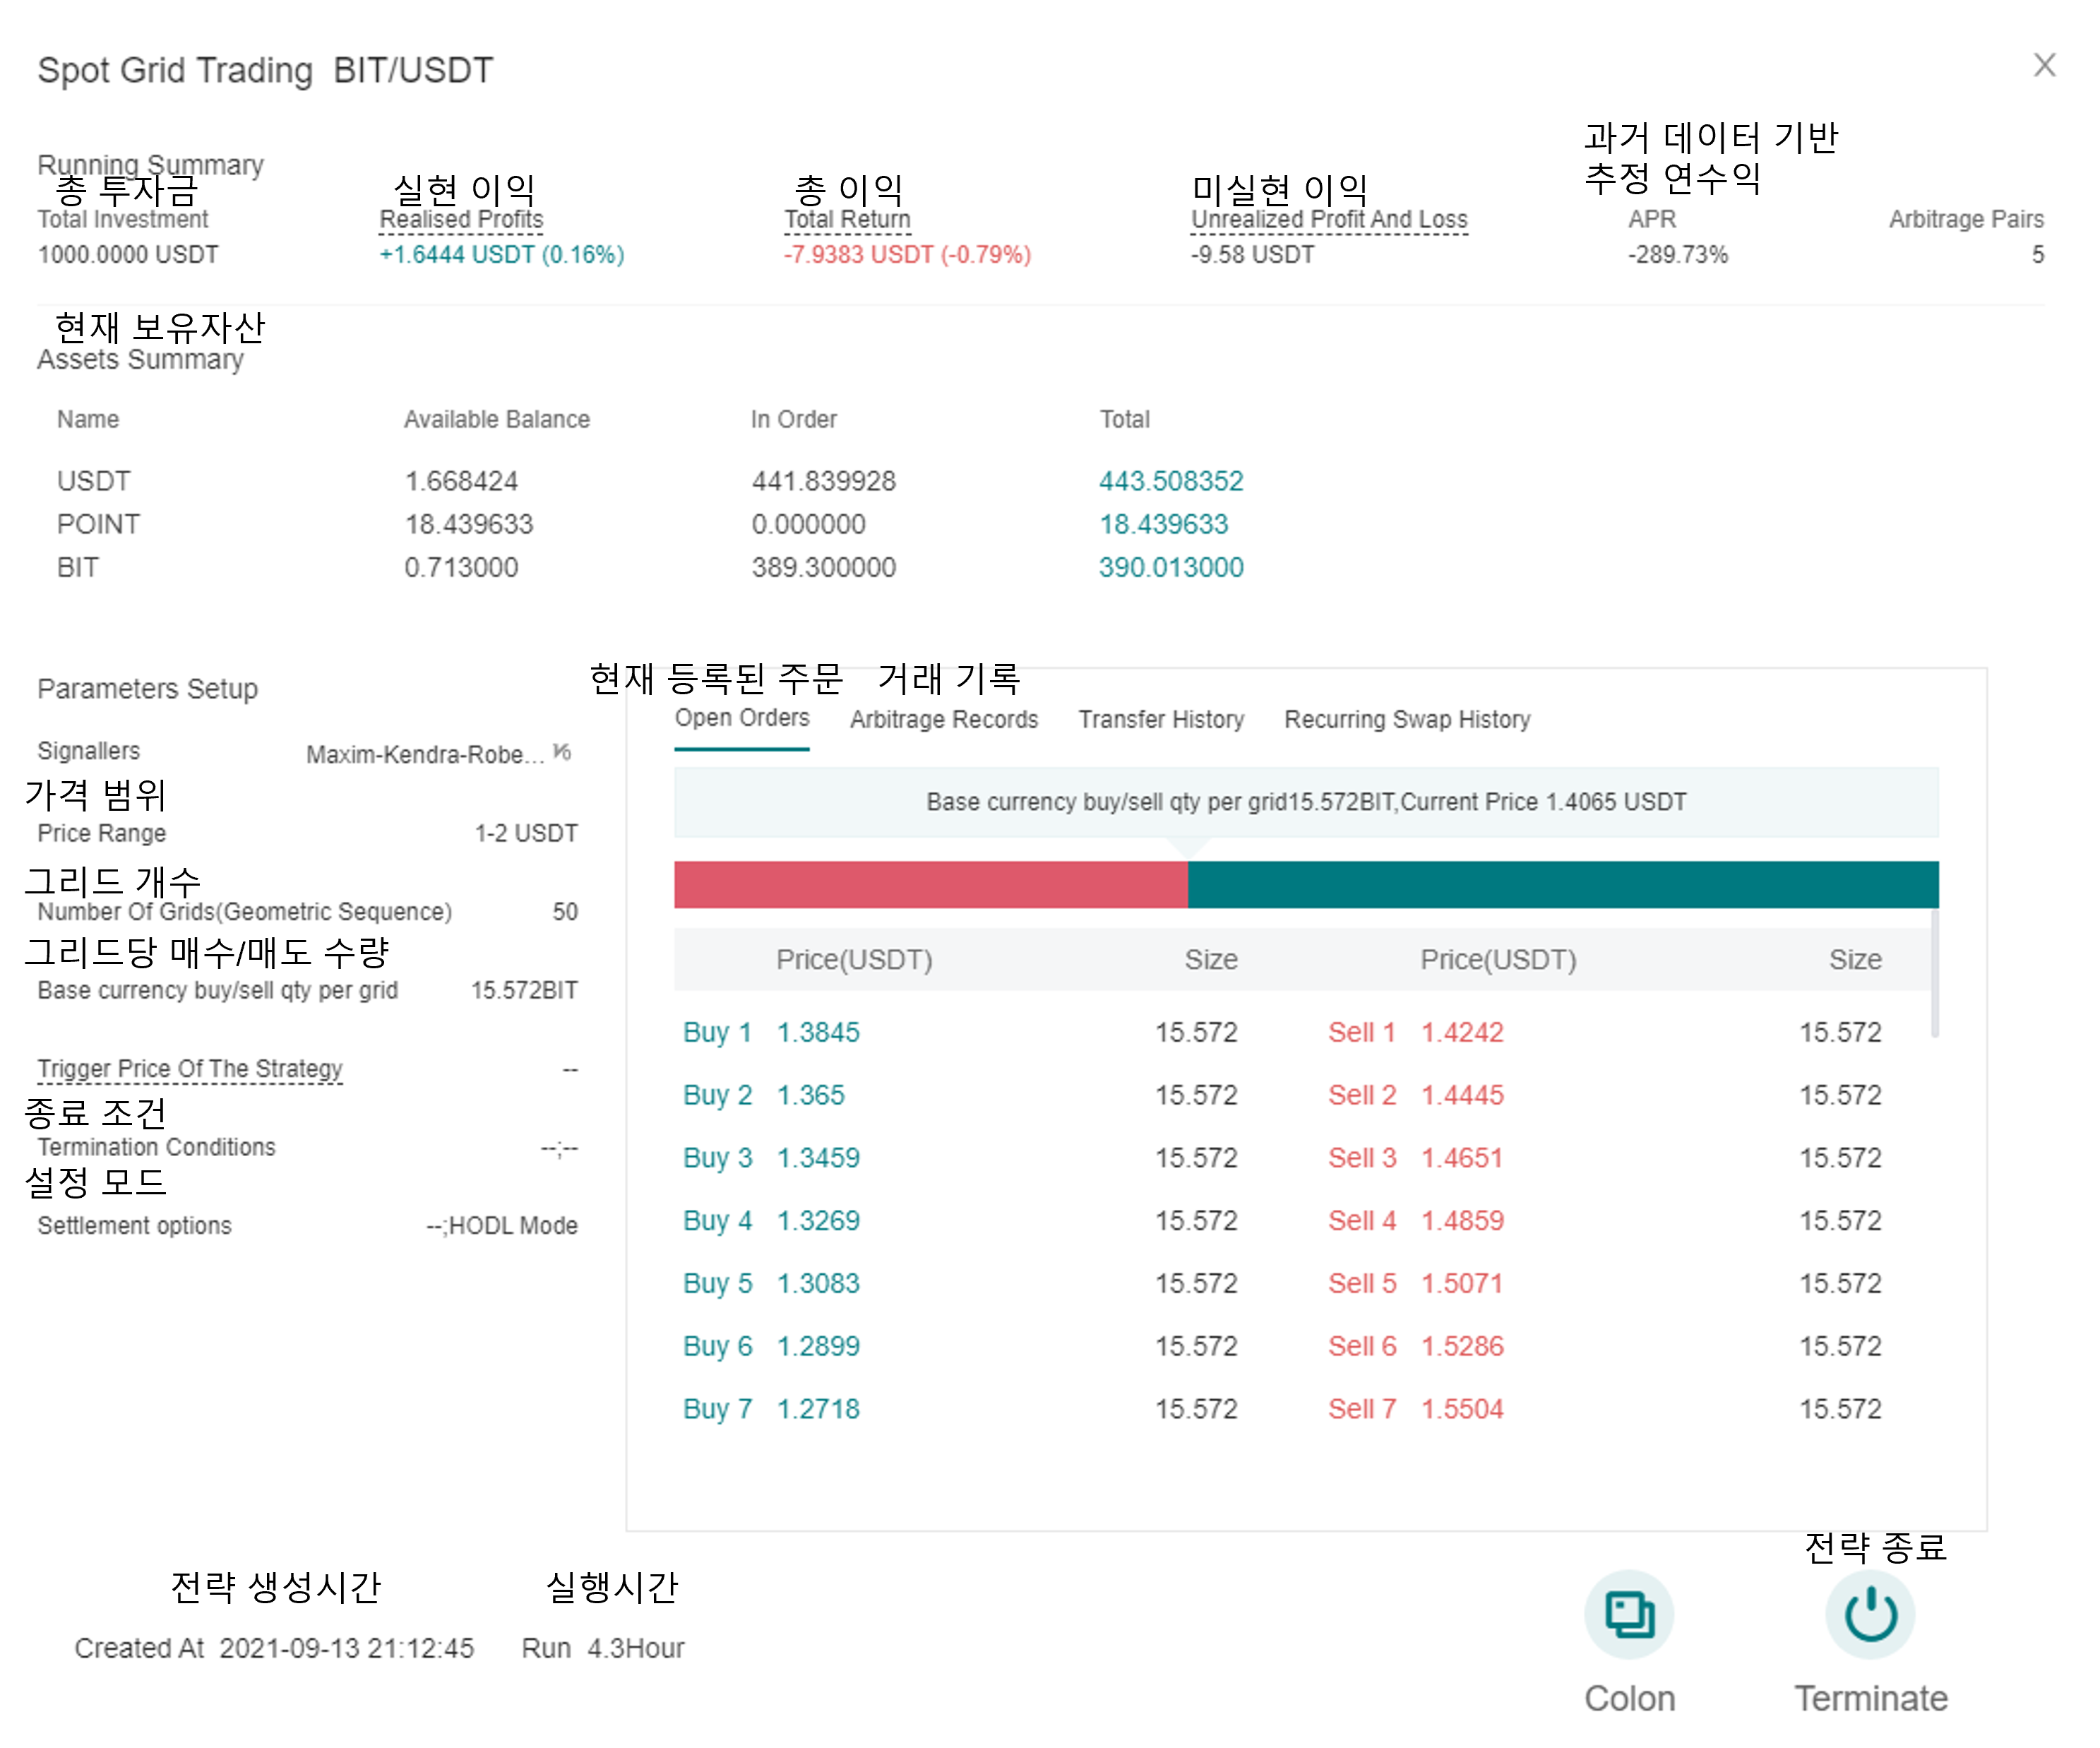Click the Realised Profits underlined label

(x=461, y=219)
